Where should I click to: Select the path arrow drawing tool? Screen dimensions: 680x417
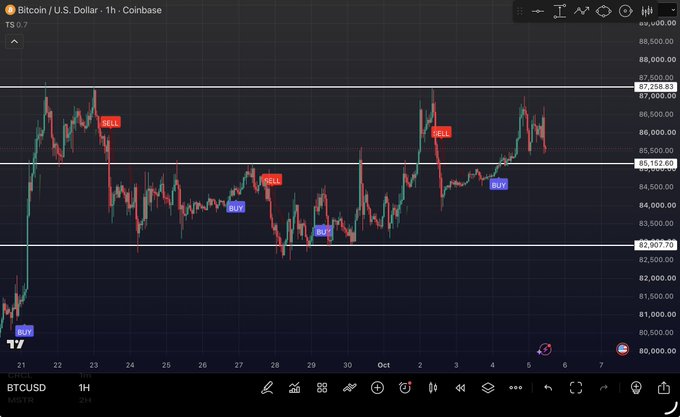click(x=582, y=11)
